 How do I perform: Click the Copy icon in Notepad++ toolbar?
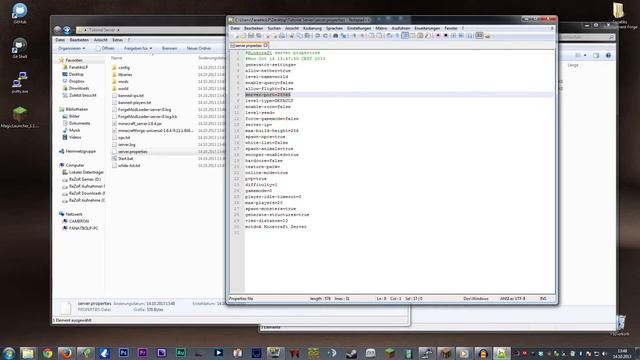[x=299, y=36]
